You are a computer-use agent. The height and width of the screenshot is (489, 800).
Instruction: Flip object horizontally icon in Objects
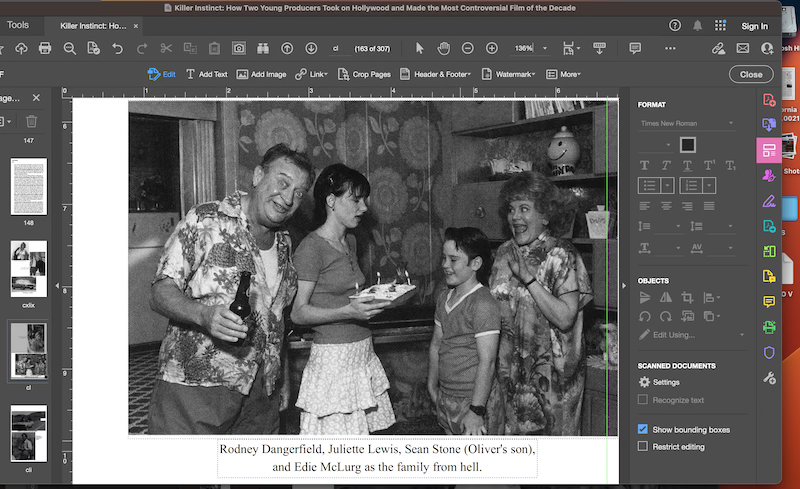coord(666,298)
